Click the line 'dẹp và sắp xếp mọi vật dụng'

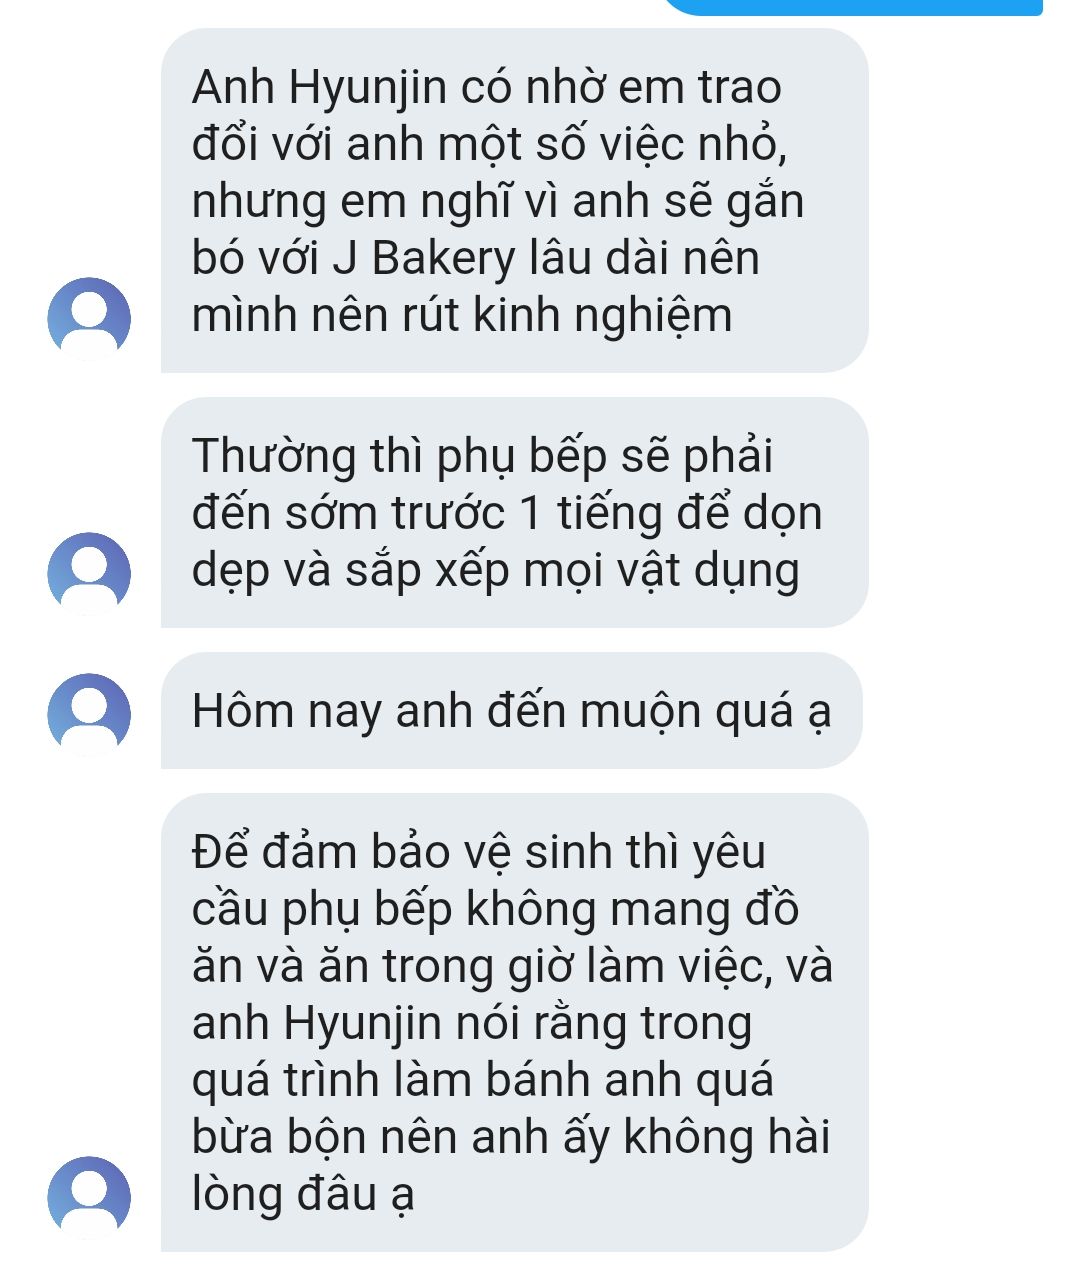[495, 571]
